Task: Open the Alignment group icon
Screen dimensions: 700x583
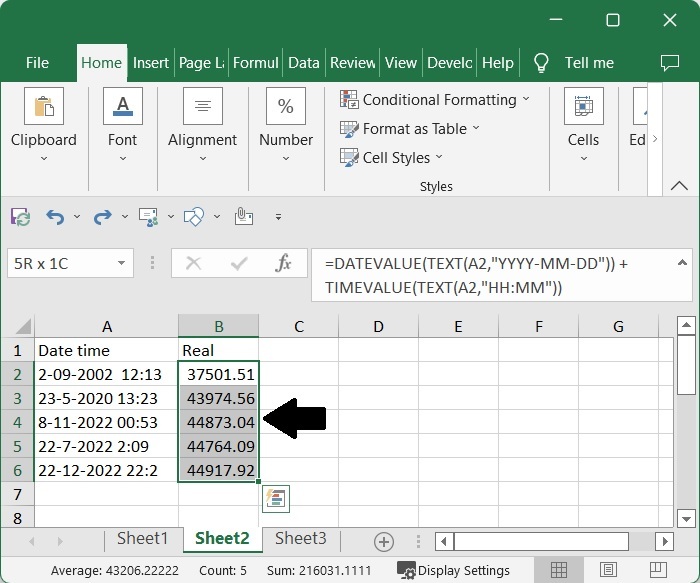Action: [203, 106]
